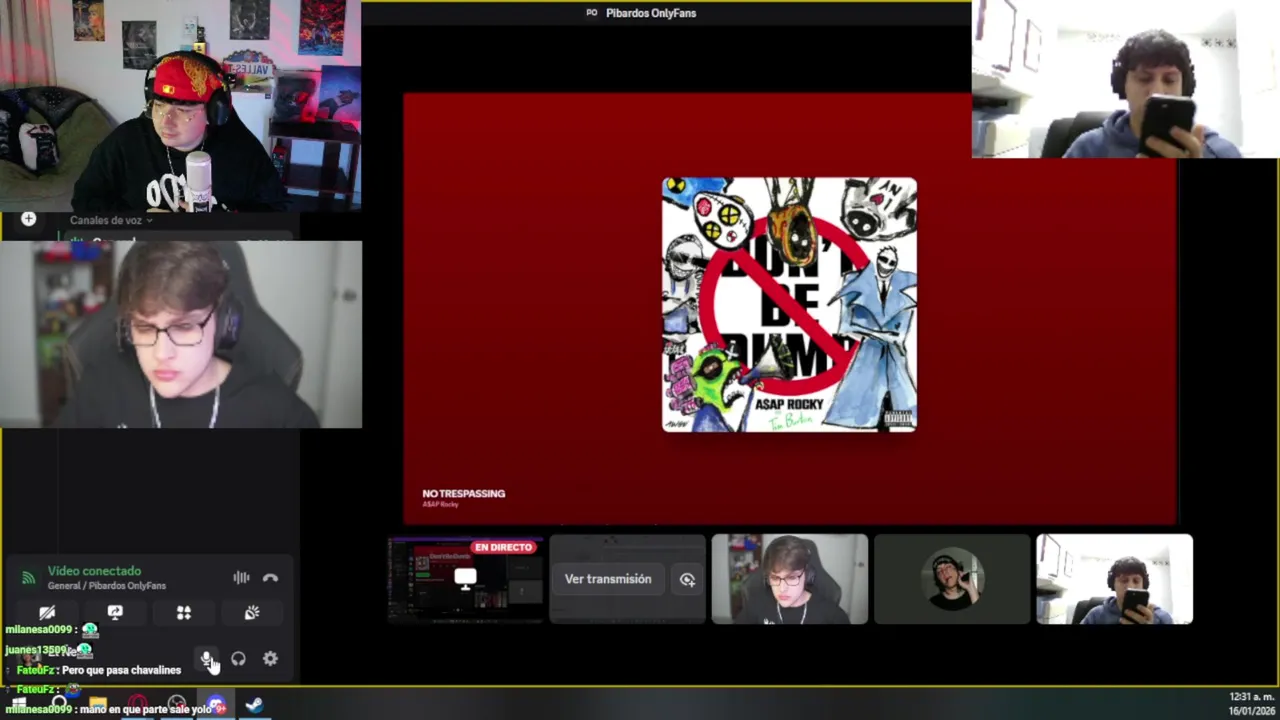
Task: Open noise suppression waveform icon
Action: click(241, 578)
